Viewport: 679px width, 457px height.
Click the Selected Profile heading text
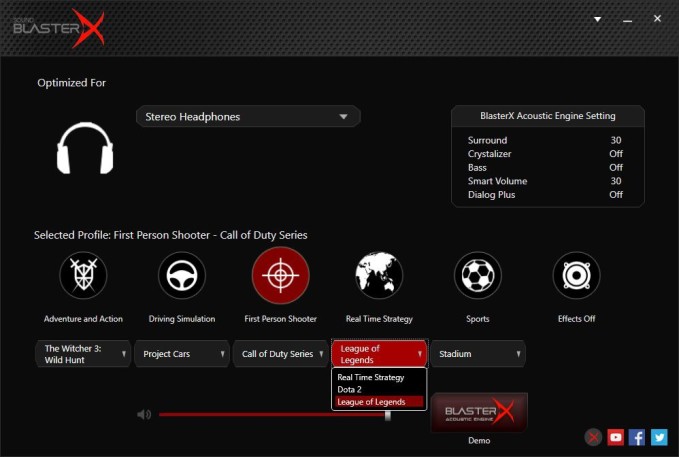click(171, 235)
